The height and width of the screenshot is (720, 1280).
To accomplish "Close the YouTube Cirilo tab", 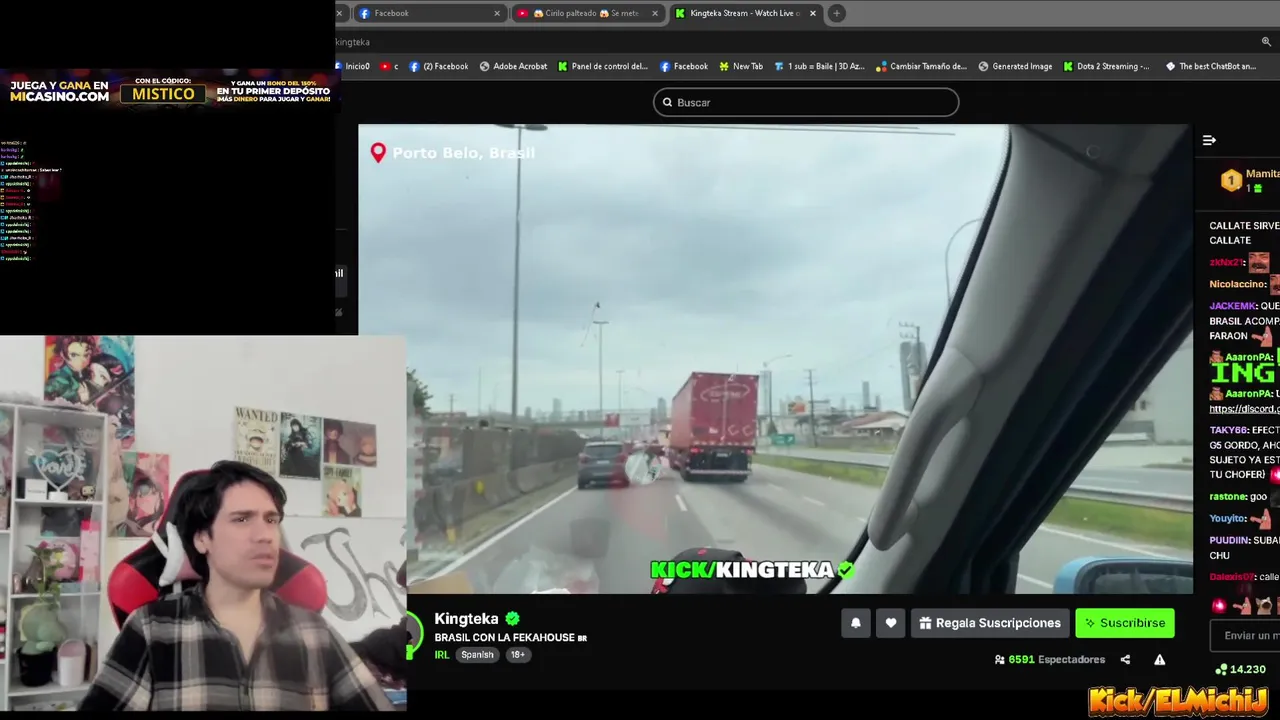I will click(655, 13).
